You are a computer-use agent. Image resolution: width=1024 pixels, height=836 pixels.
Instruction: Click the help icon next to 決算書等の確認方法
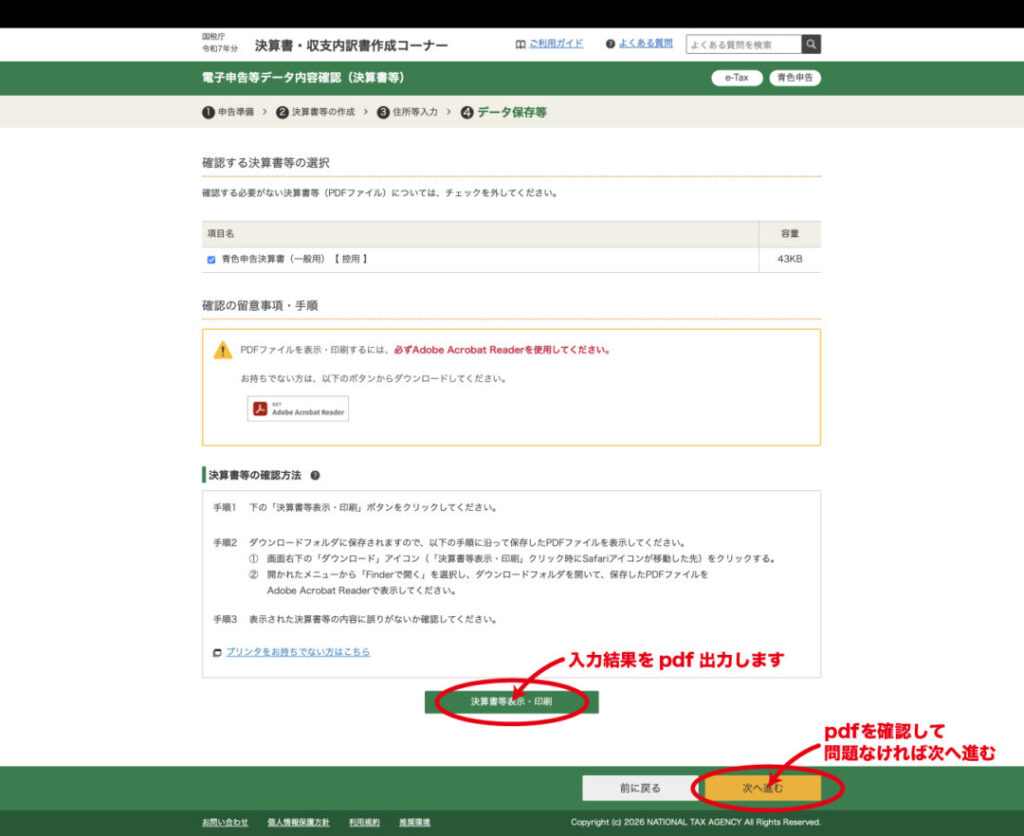[x=315, y=476]
